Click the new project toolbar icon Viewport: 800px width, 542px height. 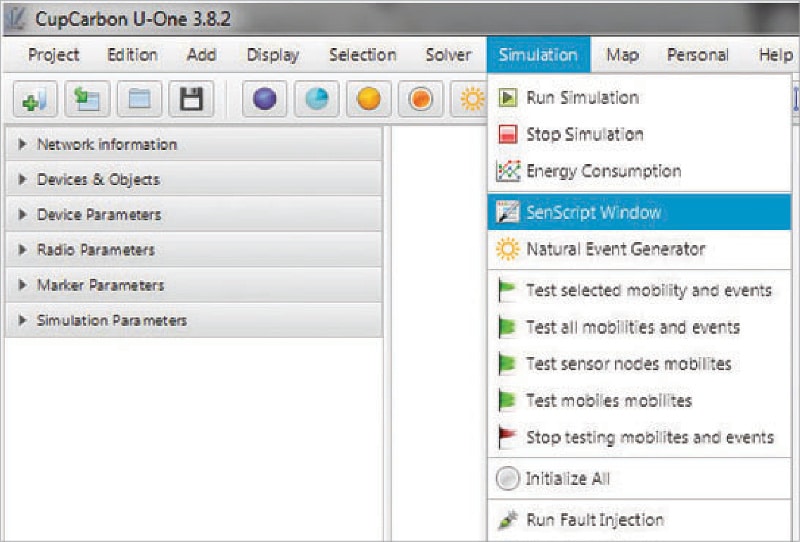coord(35,98)
